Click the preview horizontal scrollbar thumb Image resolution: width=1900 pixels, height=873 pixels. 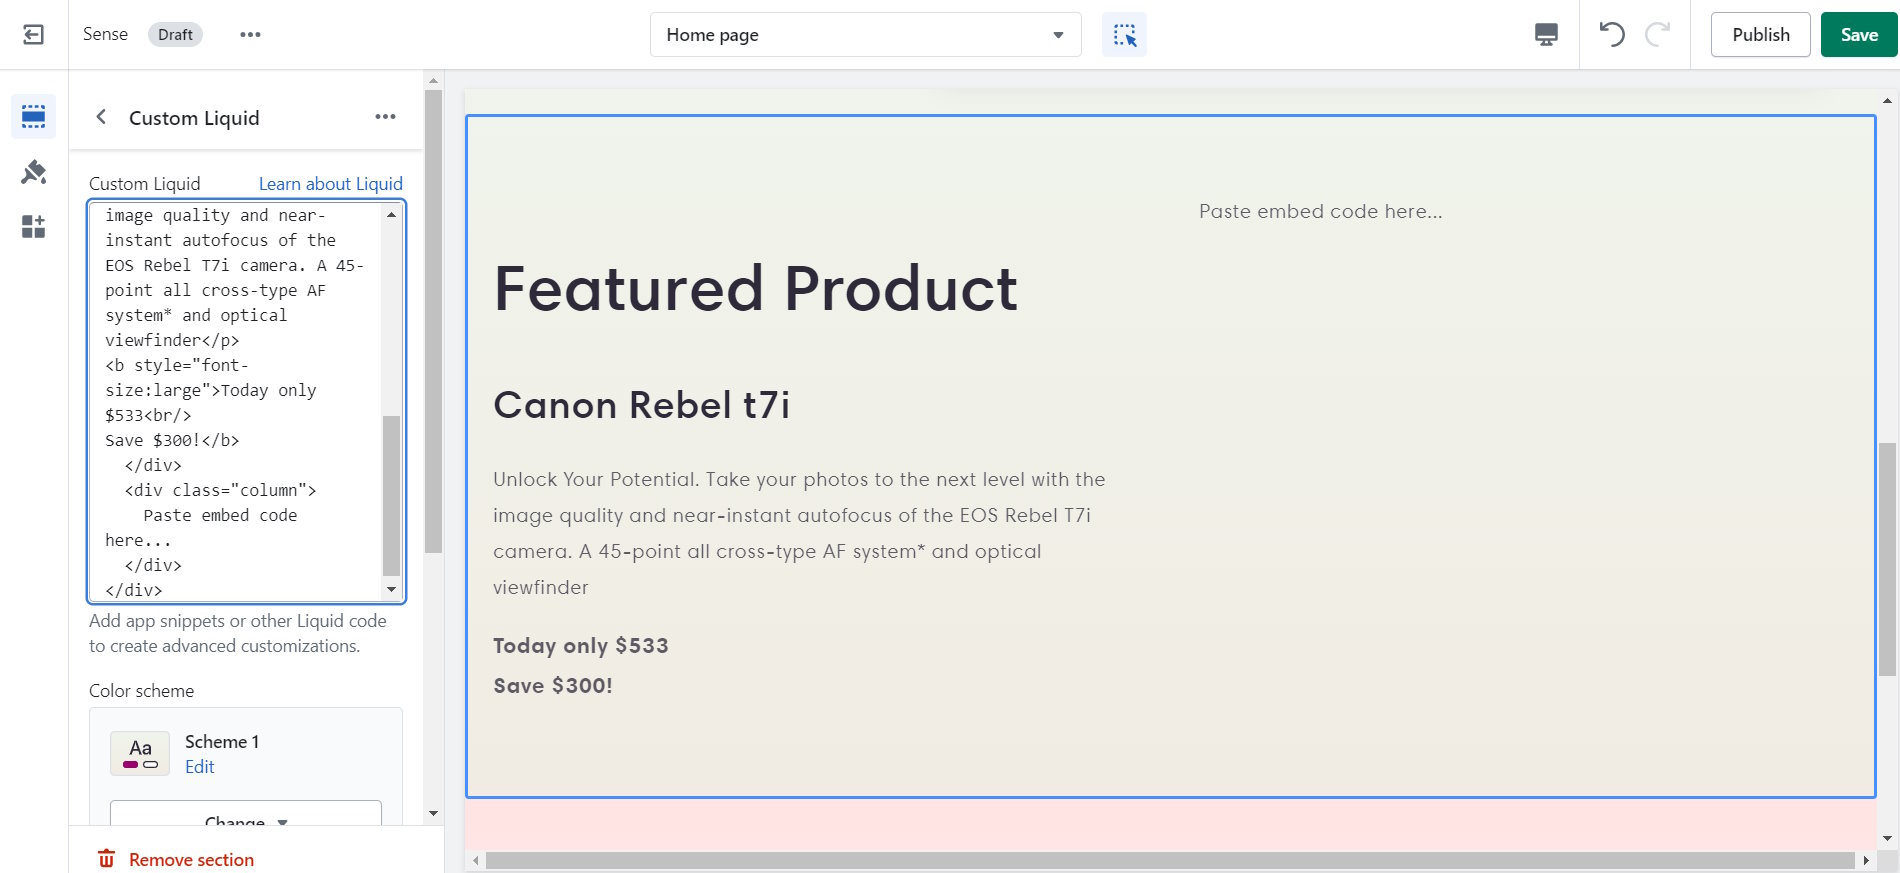1170,861
